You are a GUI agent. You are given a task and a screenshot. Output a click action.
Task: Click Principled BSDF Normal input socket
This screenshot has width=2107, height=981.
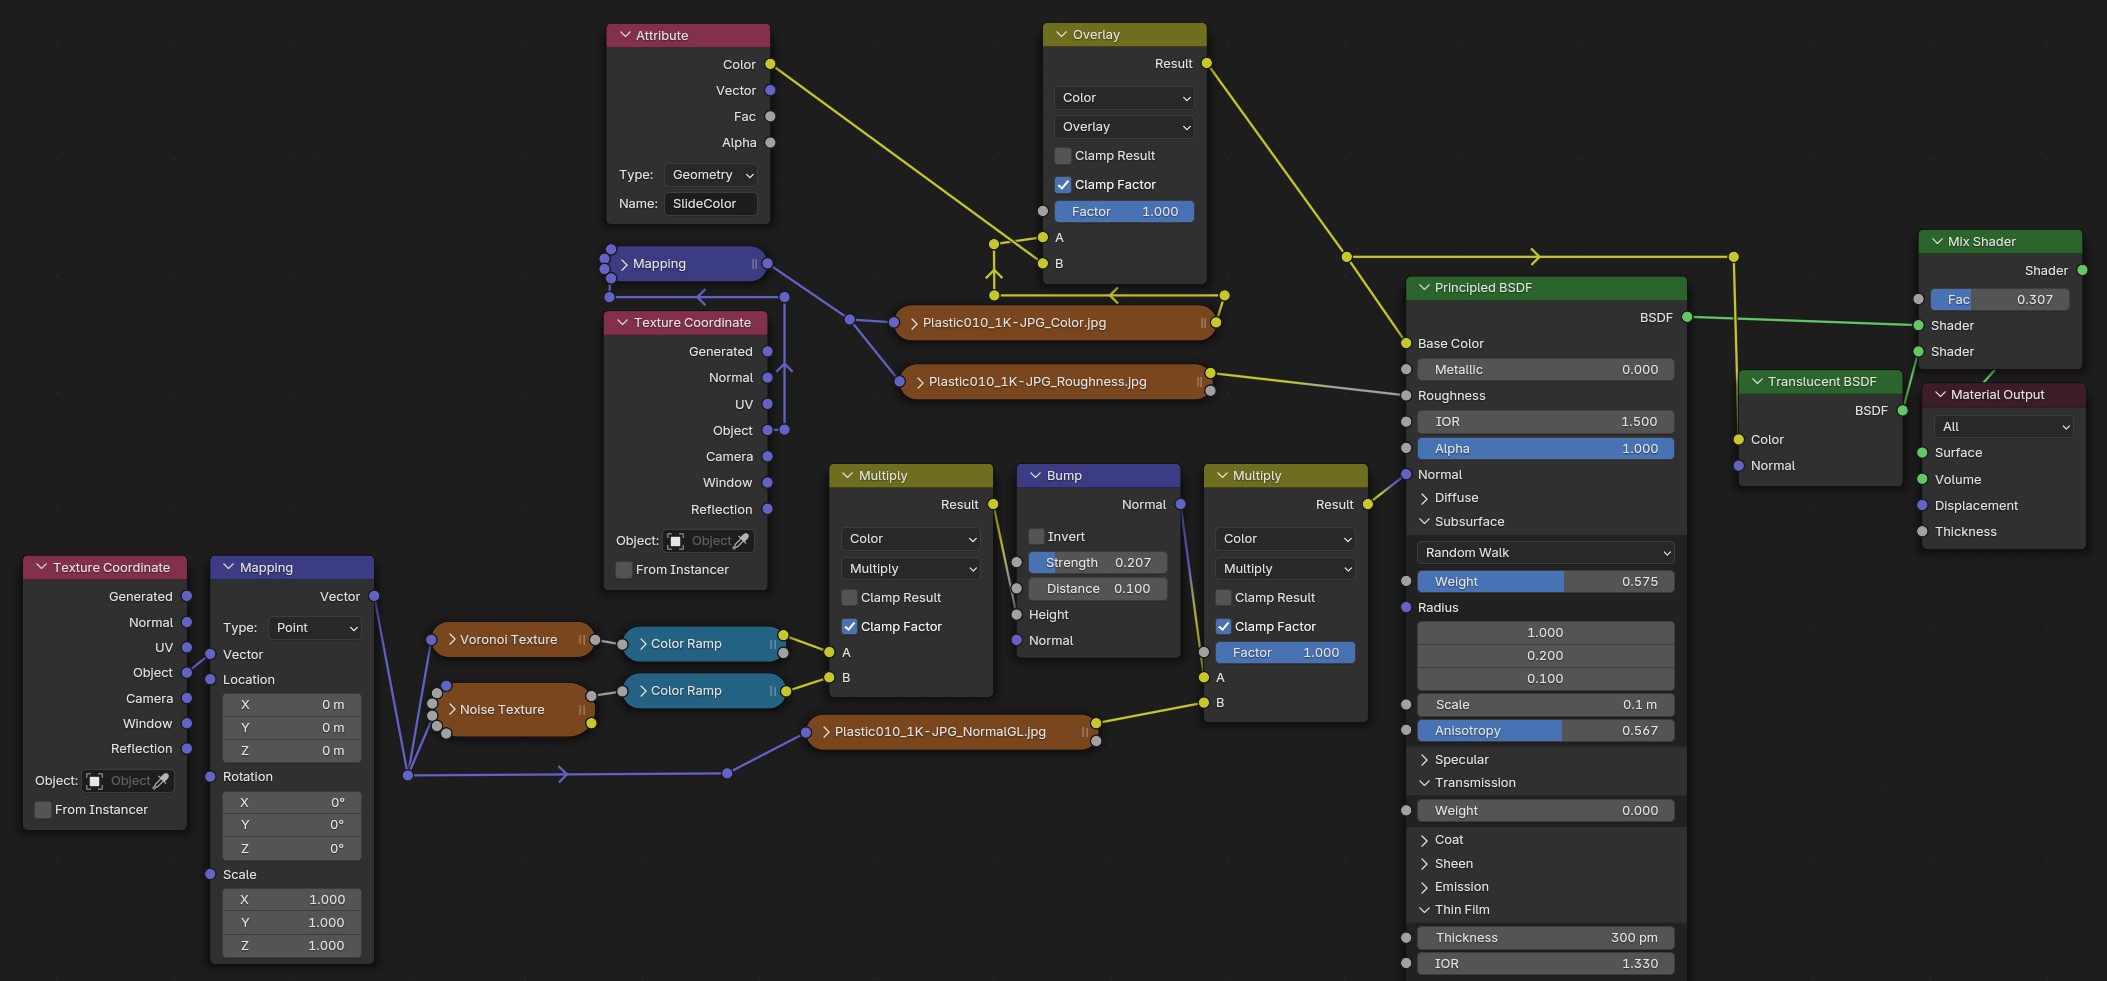1406,474
